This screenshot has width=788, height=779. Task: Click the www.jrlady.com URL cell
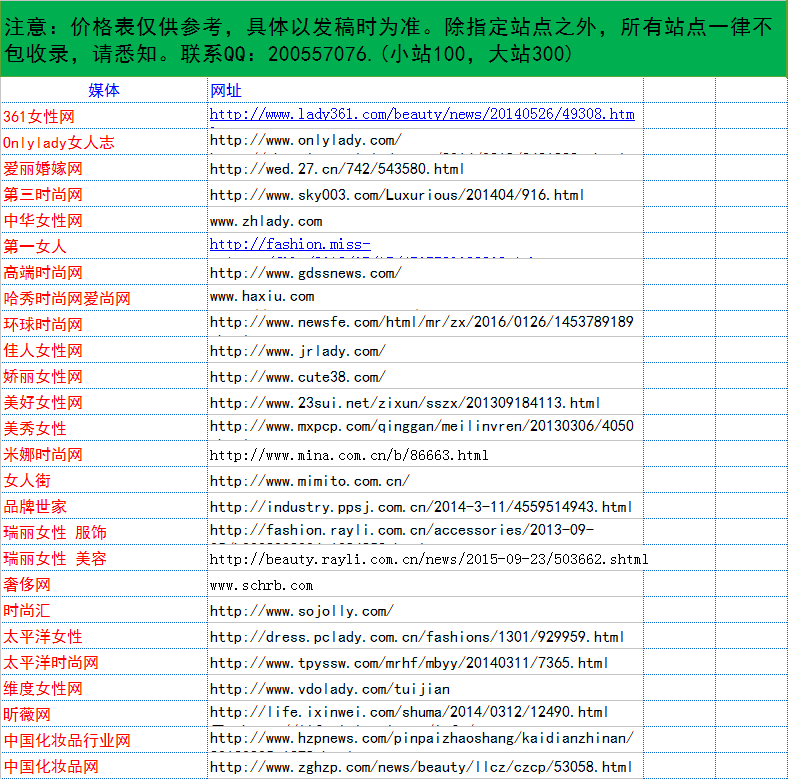425,350
